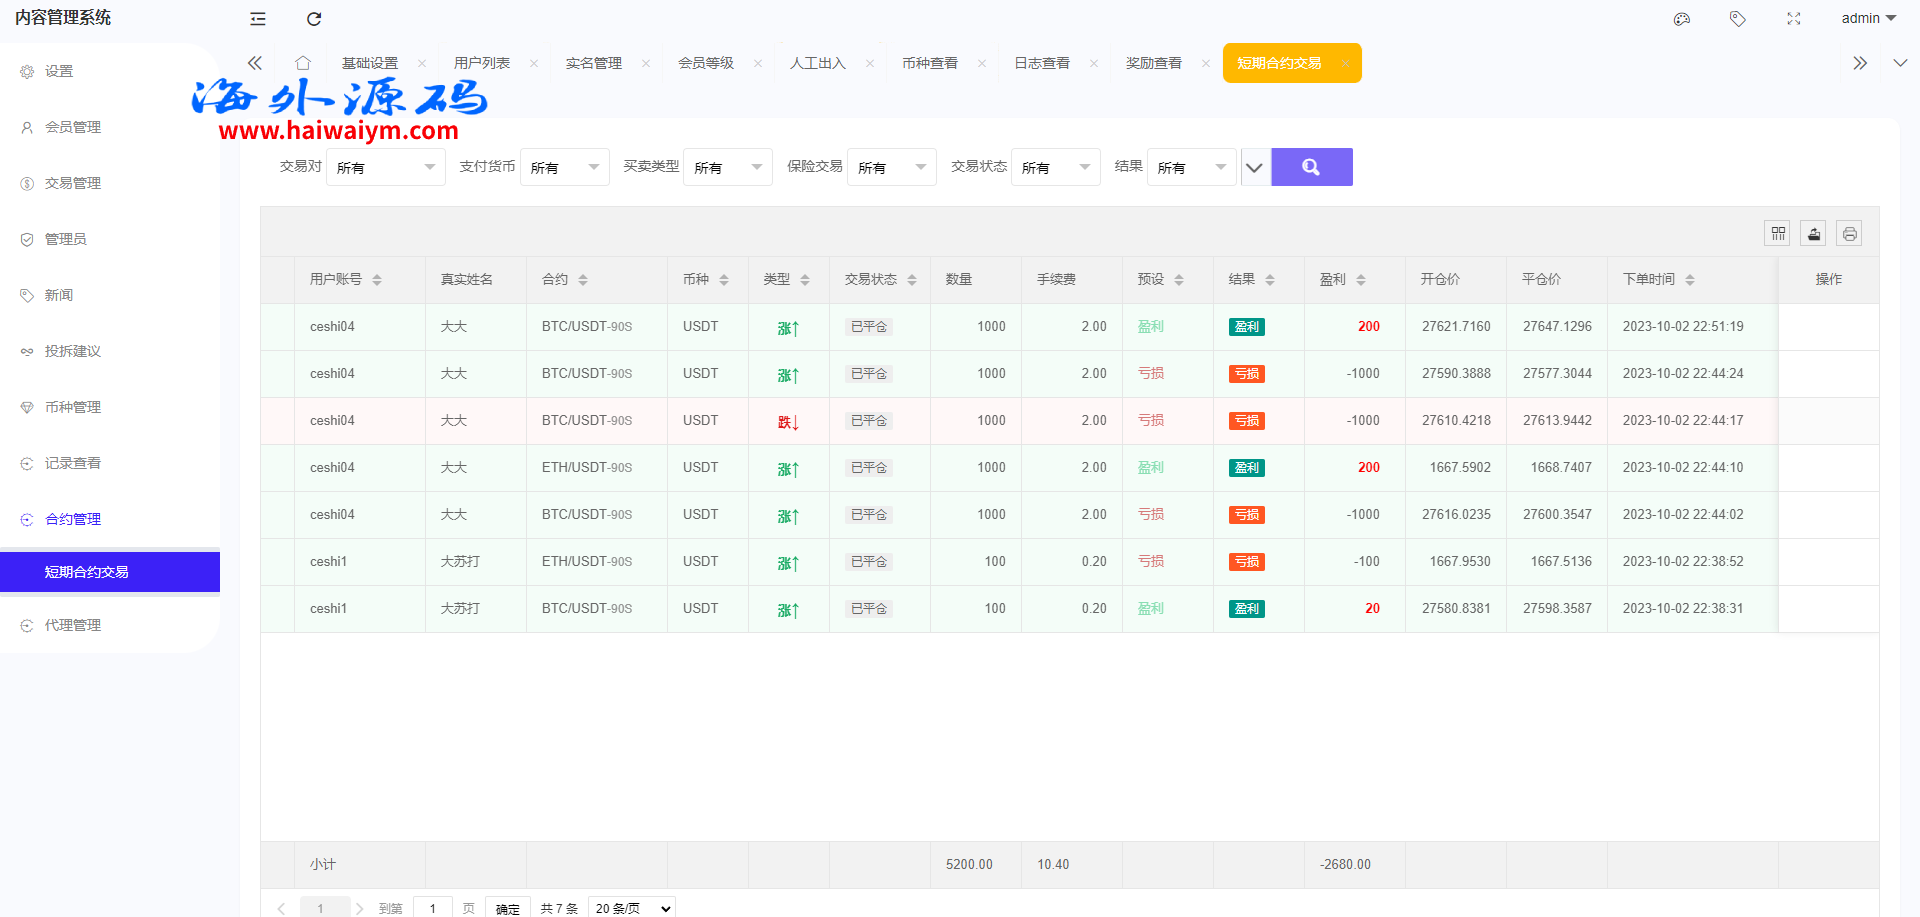Screen dimensions: 1920x917
Task: Refresh the page with reload icon
Action: coord(314,19)
